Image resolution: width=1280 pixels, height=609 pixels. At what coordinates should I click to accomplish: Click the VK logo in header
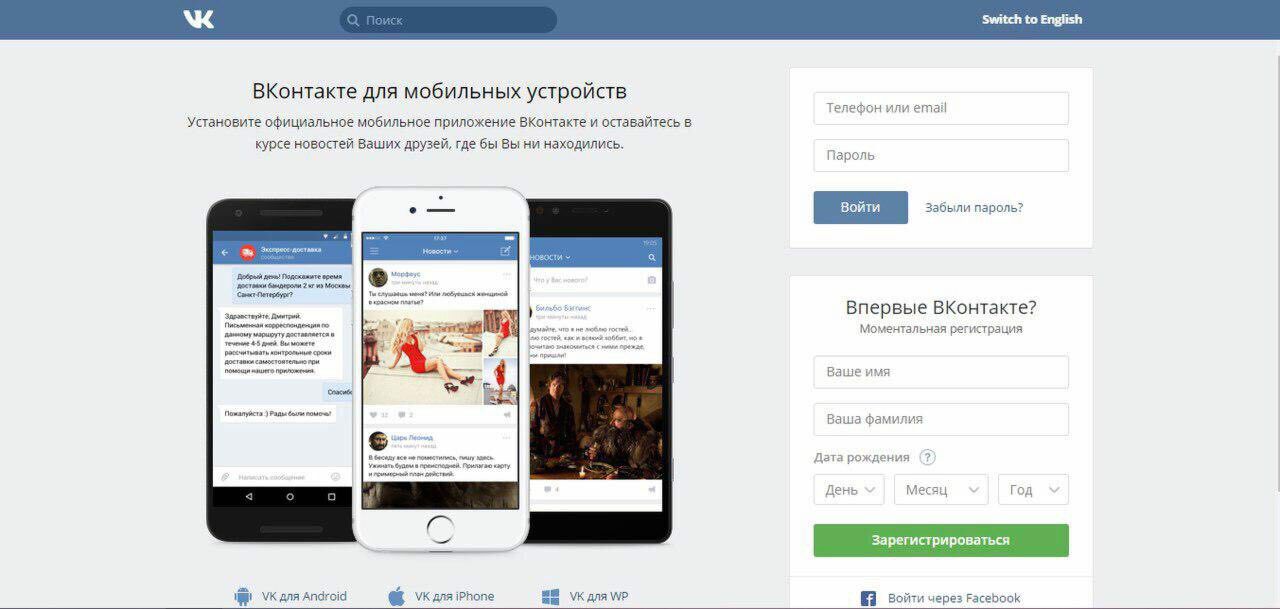pos(199,19)
